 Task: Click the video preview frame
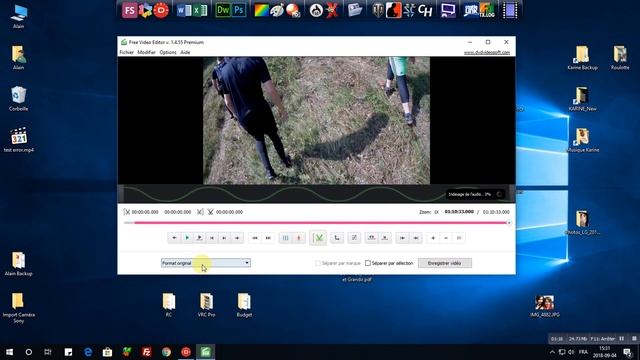[316, 120]
